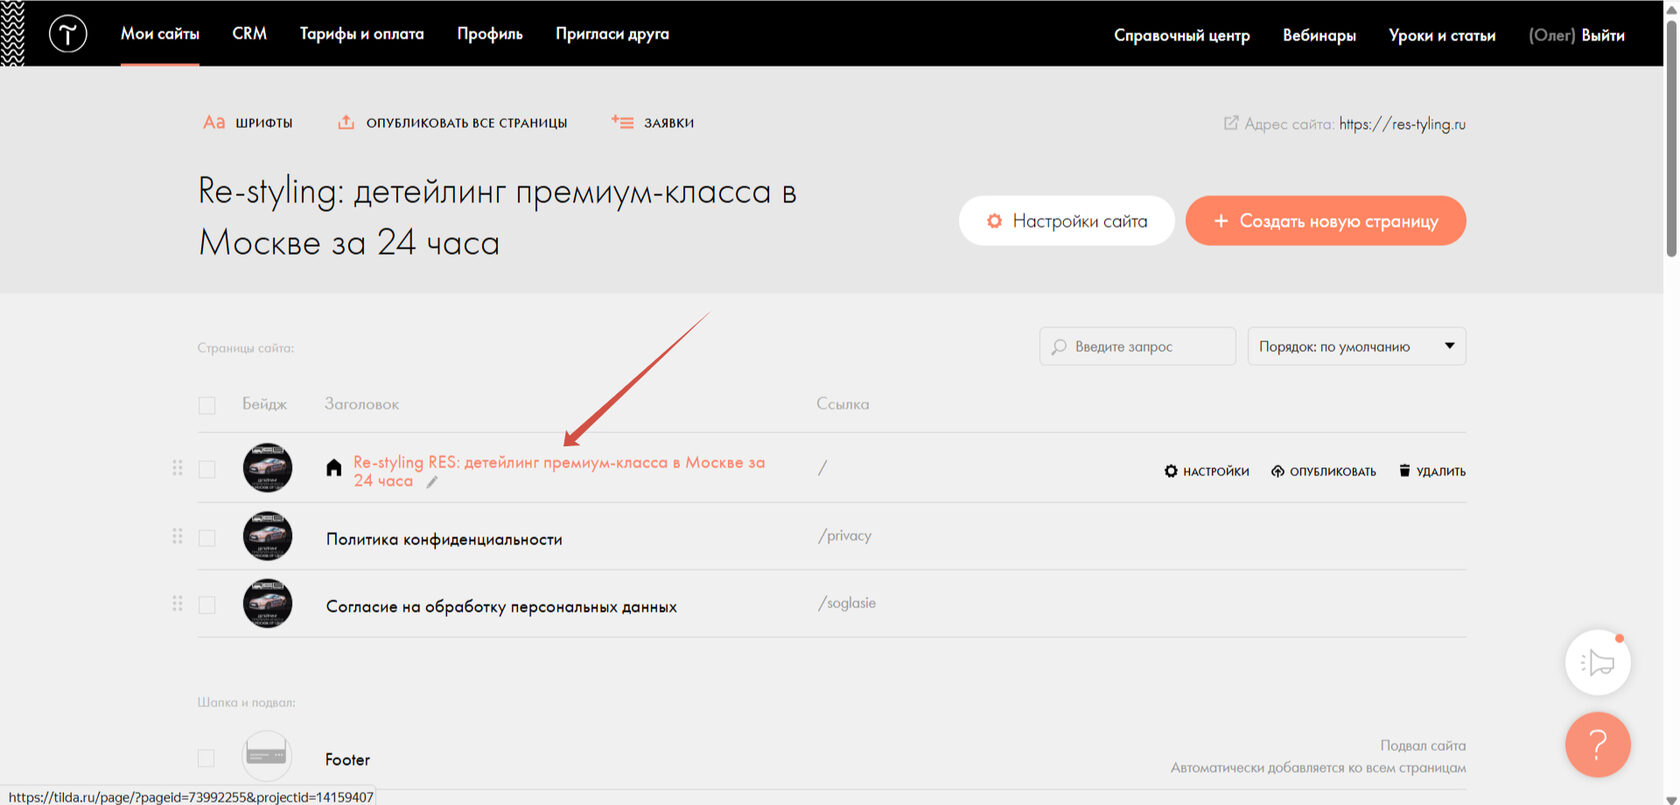Viewport: 1680px width, 805px height.
Task: Click the Настройки сайта button
Action: pos(1067,221)
